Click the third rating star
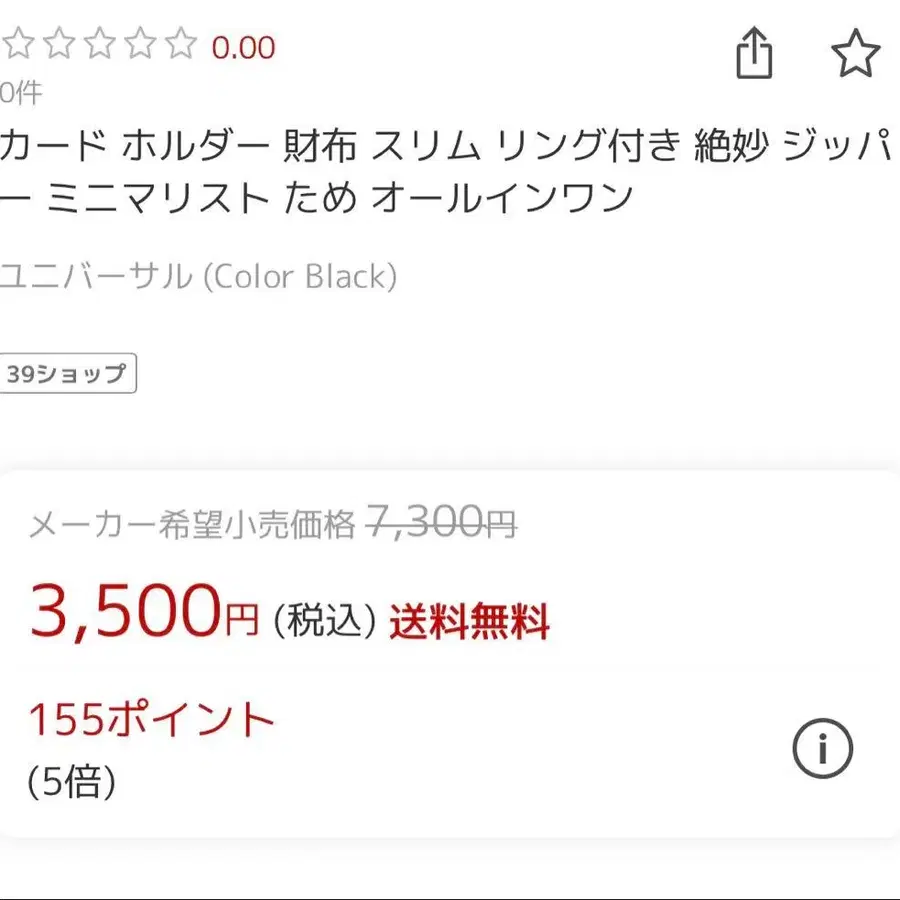900x900 pixels. pyautogui.click(x=99, y=44)
